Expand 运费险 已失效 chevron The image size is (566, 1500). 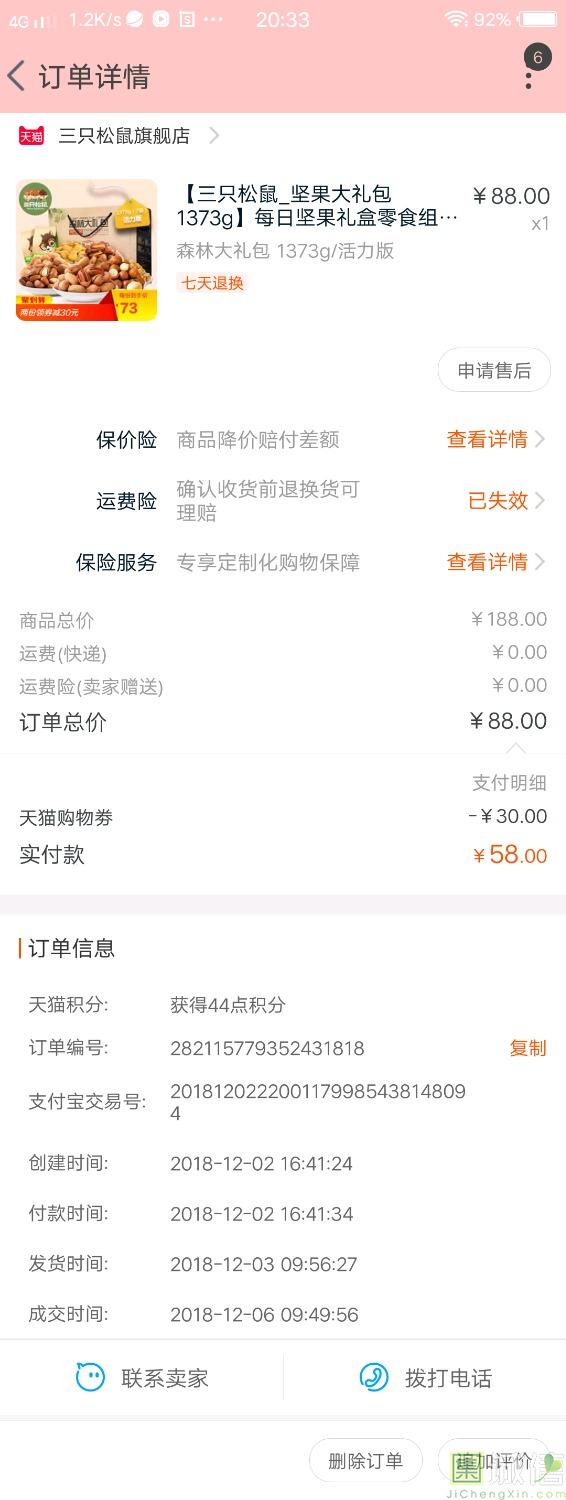click(540, 501)
